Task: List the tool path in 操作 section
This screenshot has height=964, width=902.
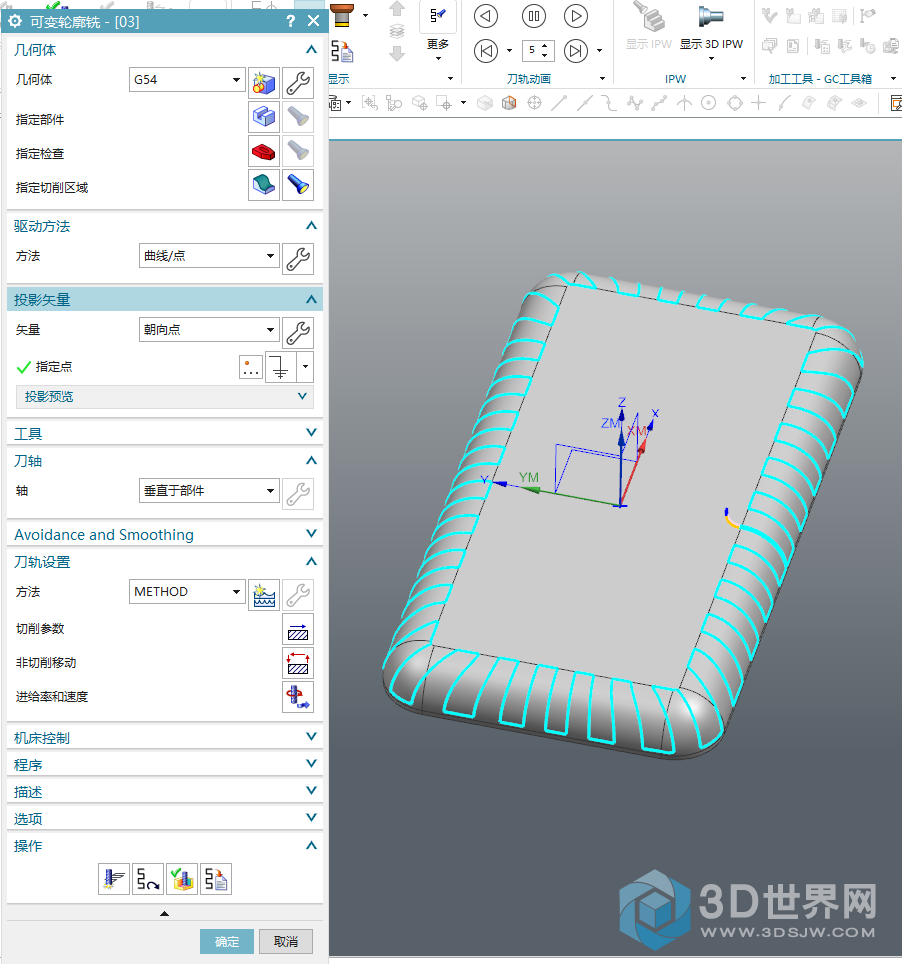Action: (216, 879)
